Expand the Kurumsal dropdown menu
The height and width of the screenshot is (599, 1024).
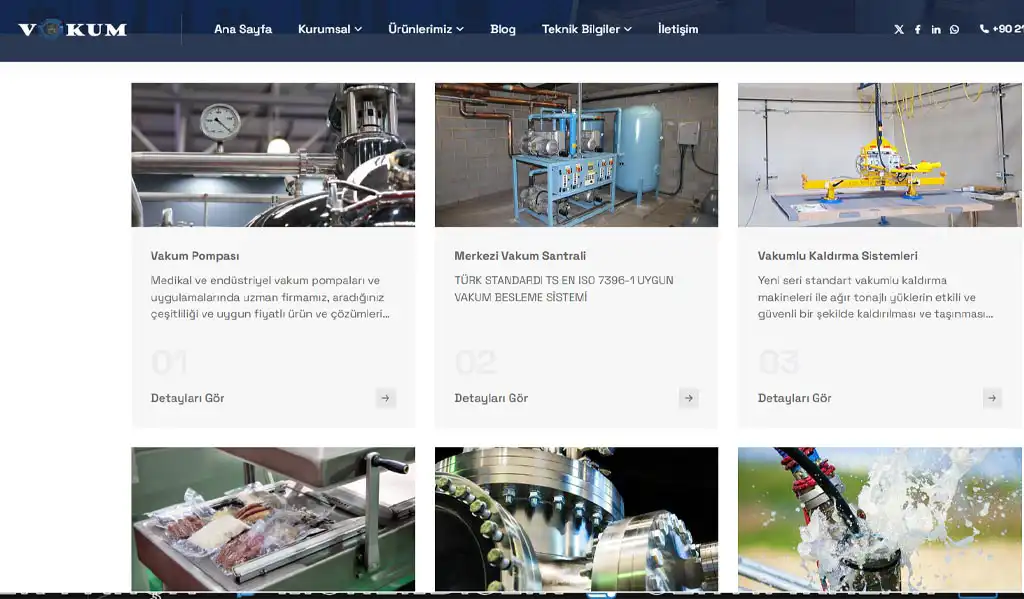330,29
